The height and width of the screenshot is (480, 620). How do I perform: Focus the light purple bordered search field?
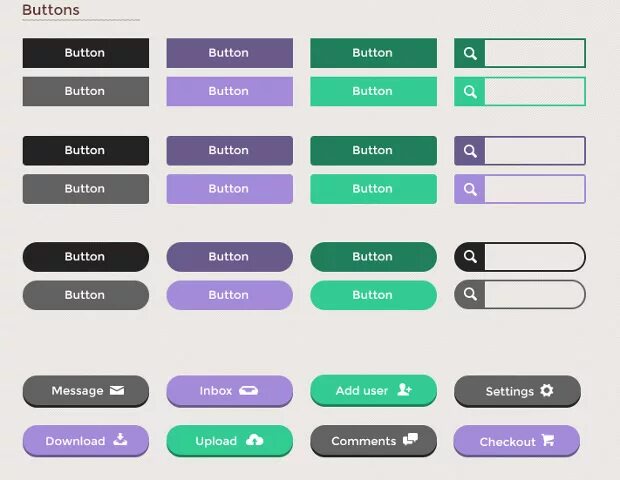[x=534, y=189]
